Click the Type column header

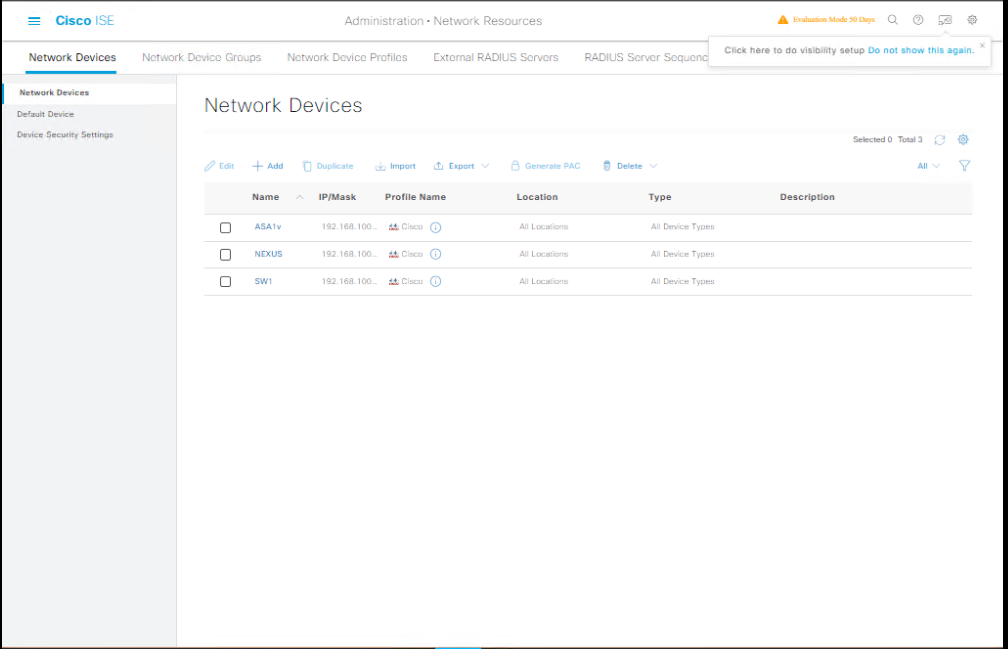tap(660, 197)
